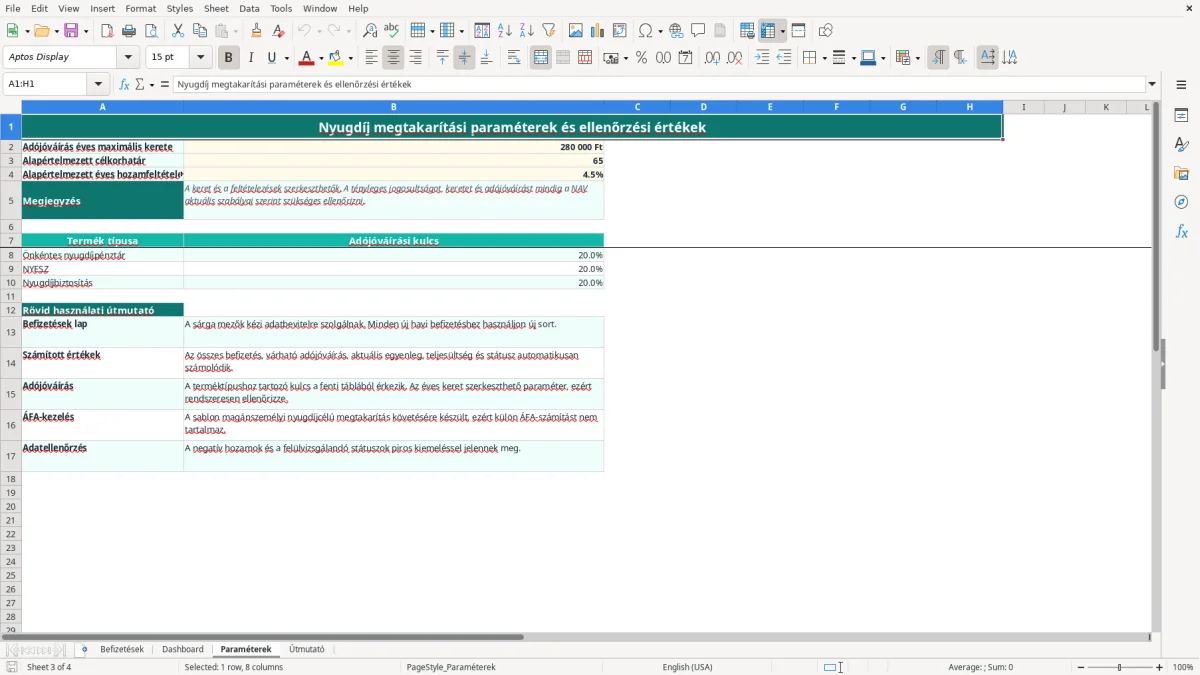Click the Export as PDF icon
Viewport: 1200px width, 675px height.
[107, 31]
